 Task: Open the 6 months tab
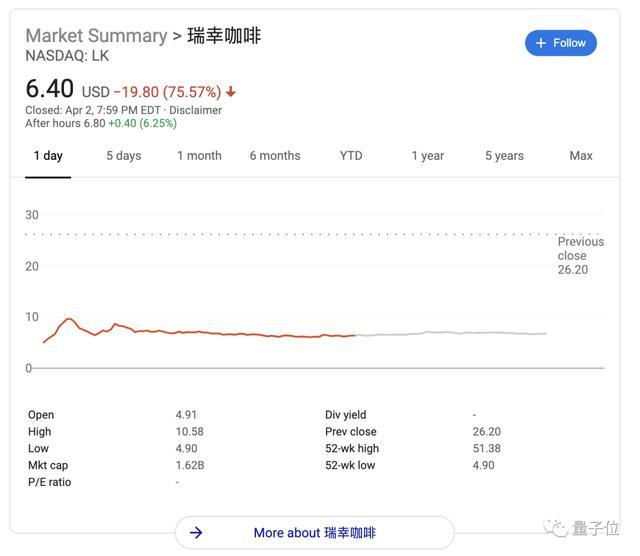[275, 156]
